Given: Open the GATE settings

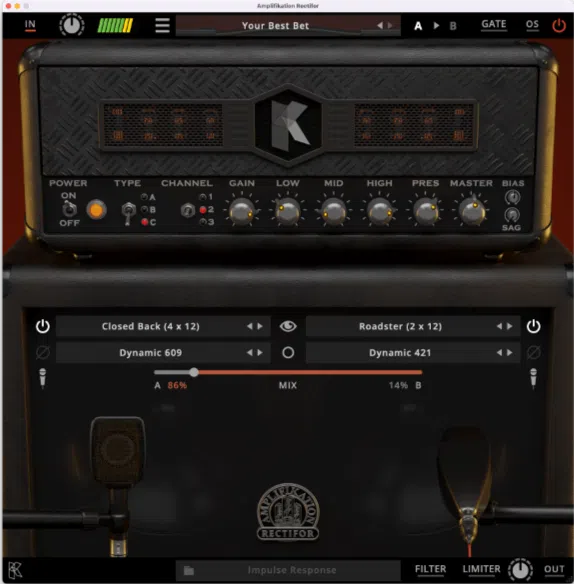Looking at the screenshot, I should coord(494,25).
